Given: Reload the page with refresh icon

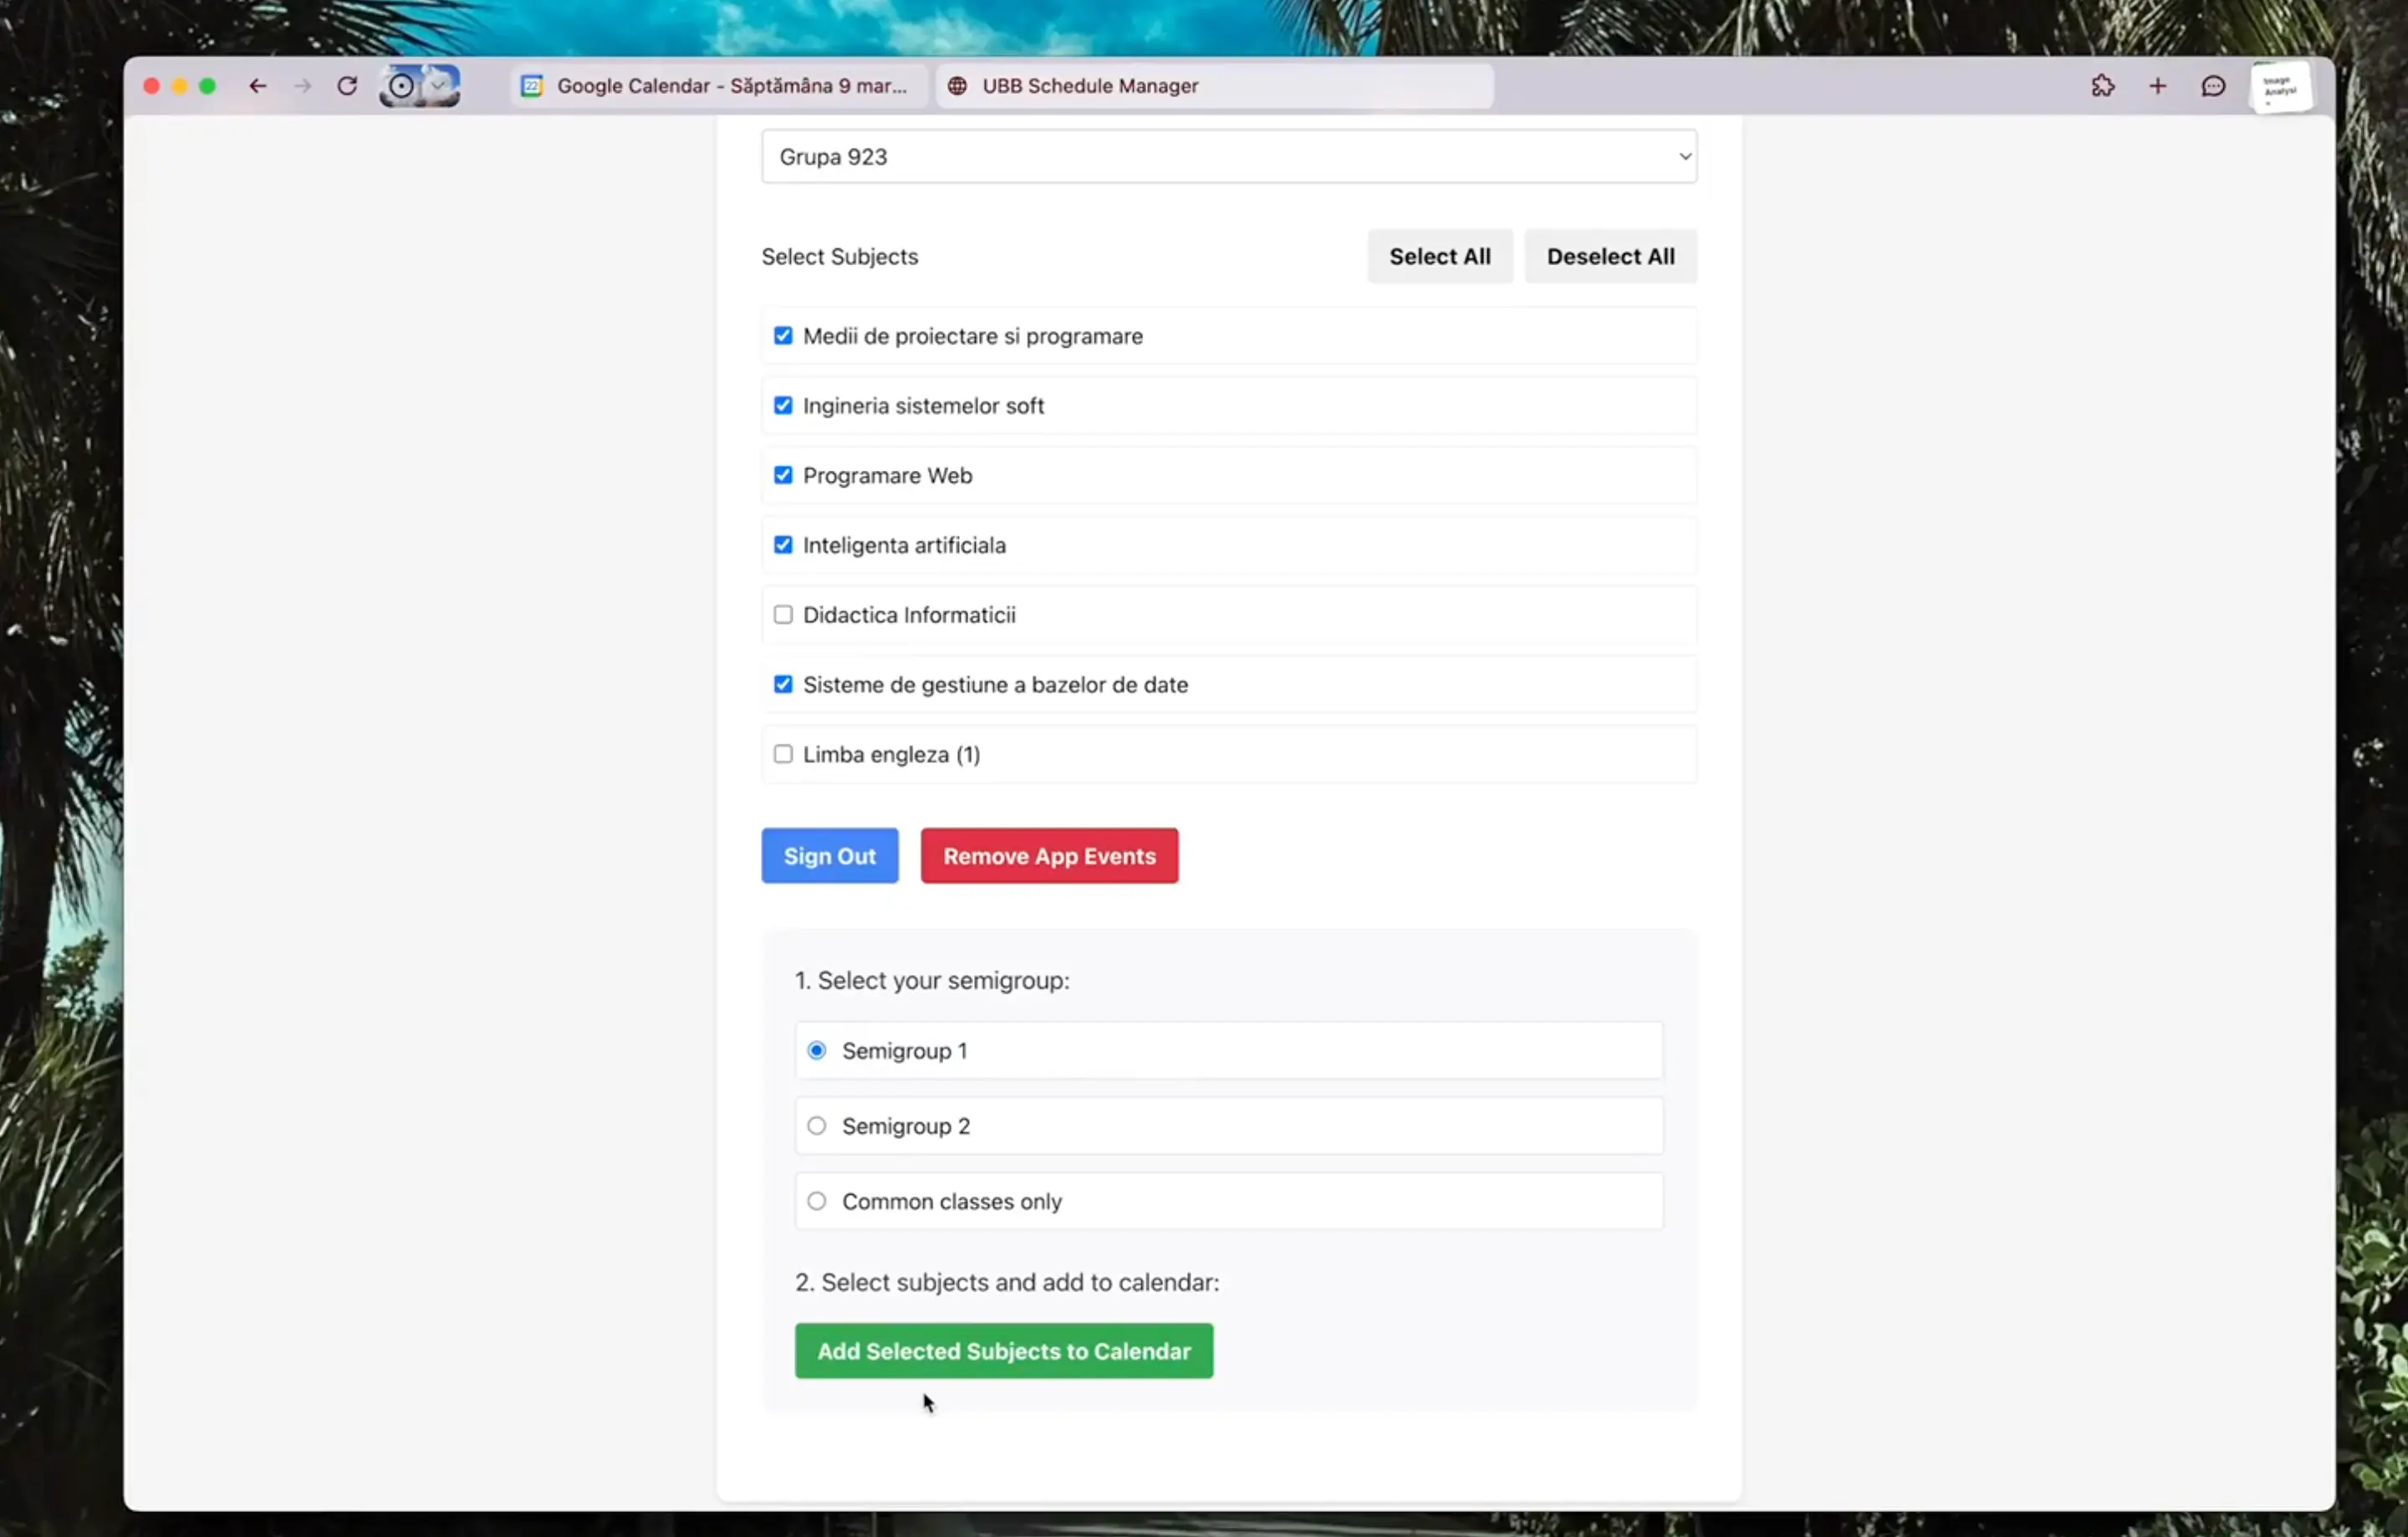Looking at the screenshot, I should click(x=347, y=86).
